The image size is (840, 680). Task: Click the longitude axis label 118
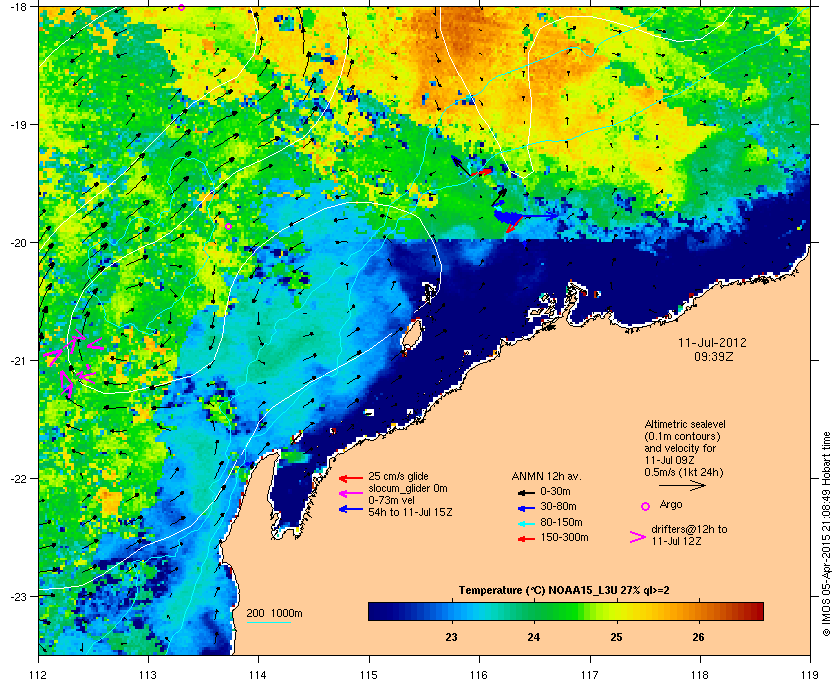click(x=700, y=675)
